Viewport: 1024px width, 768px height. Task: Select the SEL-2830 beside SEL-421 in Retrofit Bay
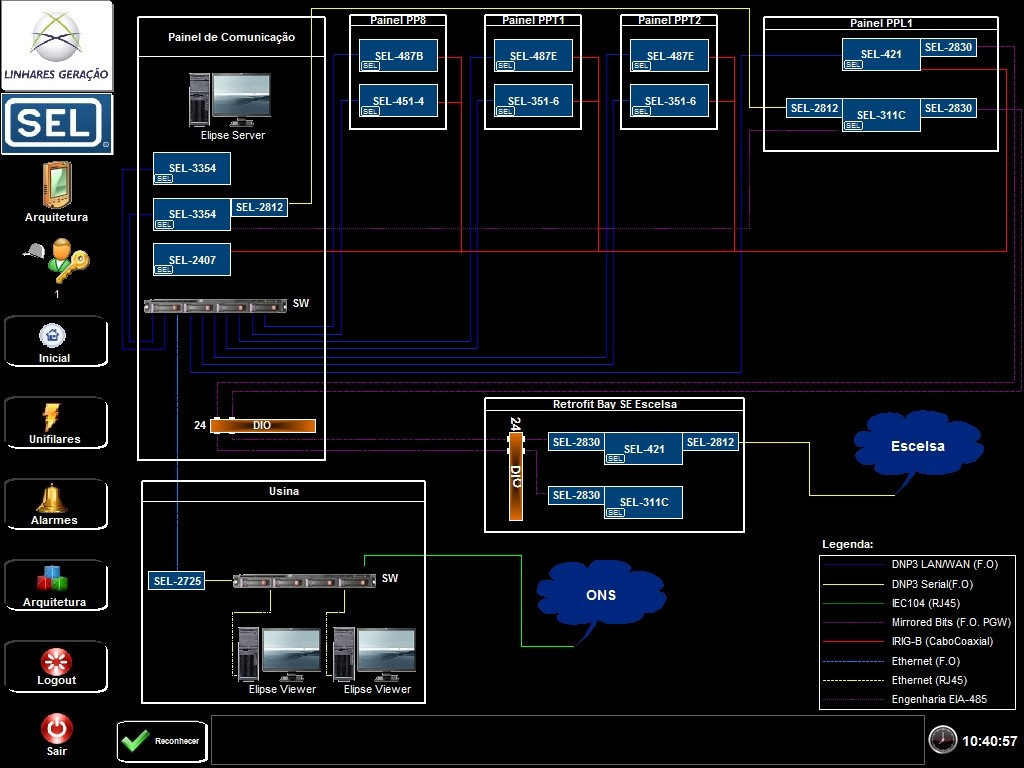(x=576, y=442)
